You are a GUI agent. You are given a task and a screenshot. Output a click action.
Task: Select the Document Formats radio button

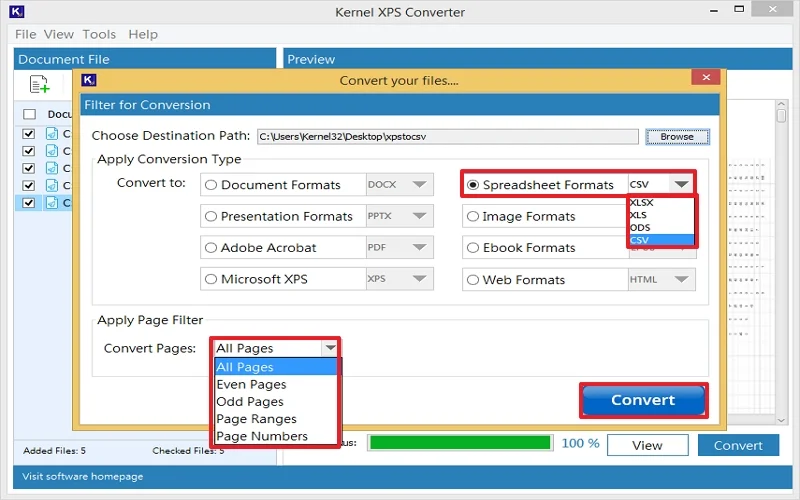[211, 185]
